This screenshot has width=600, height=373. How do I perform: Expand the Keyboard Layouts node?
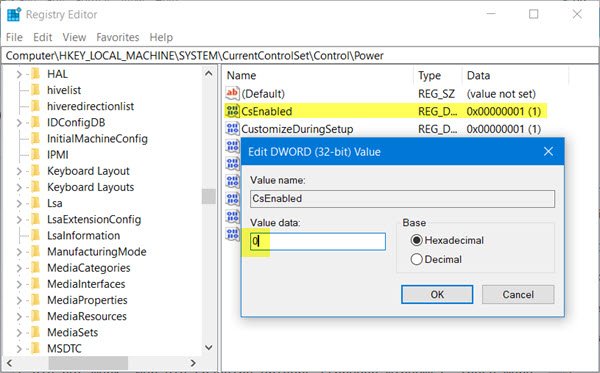19,187
